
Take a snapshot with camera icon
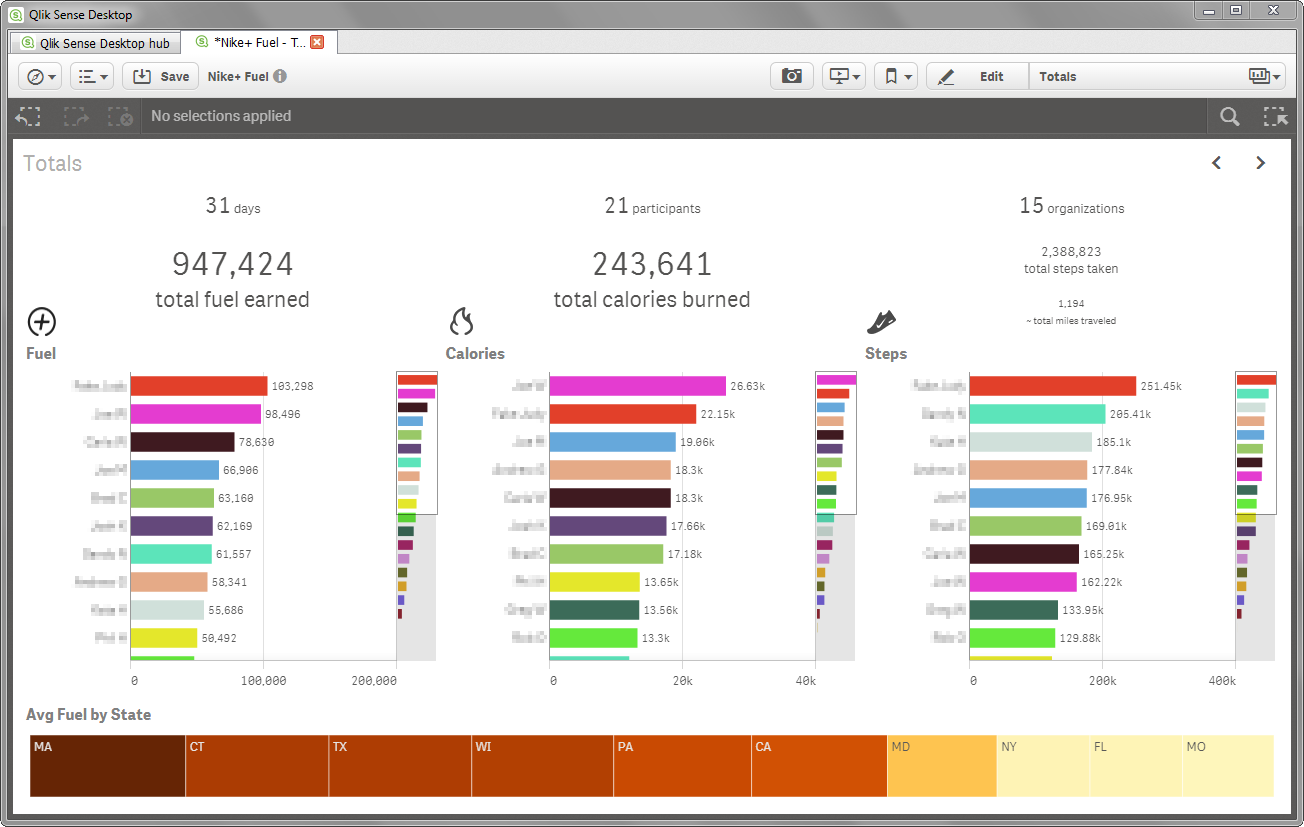coord(791,76)
